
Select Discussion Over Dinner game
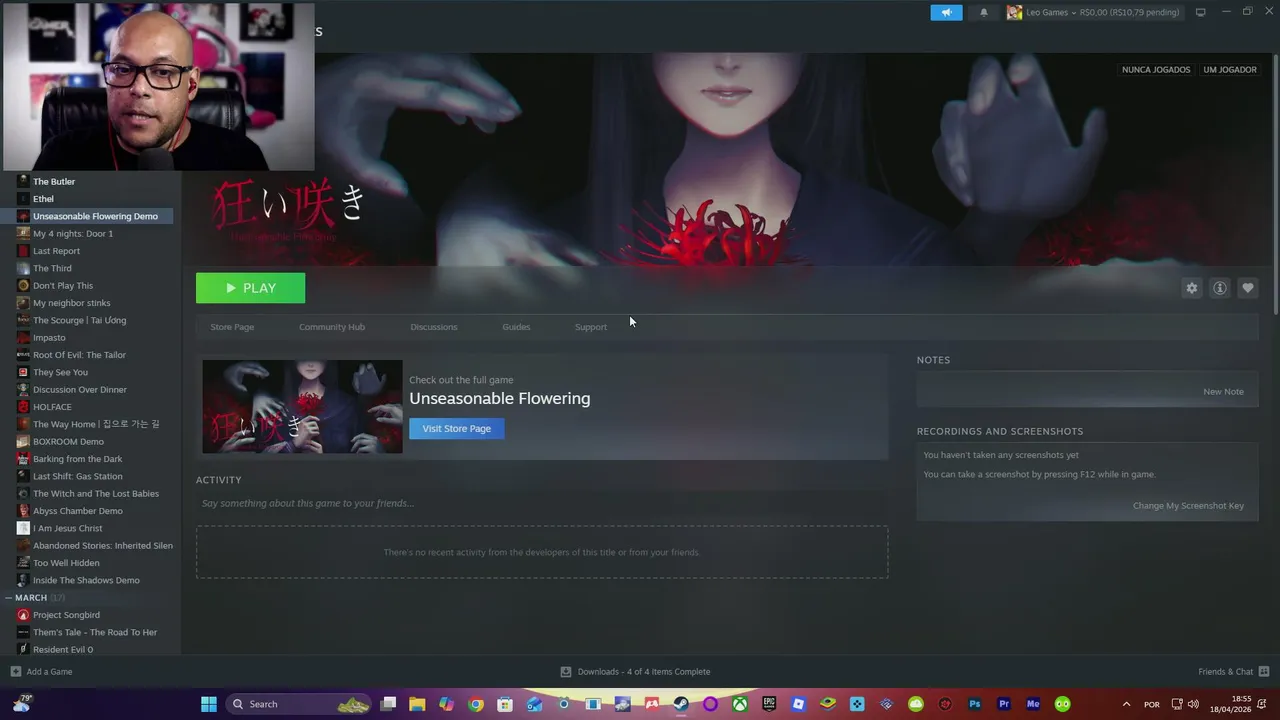(80, 390)
